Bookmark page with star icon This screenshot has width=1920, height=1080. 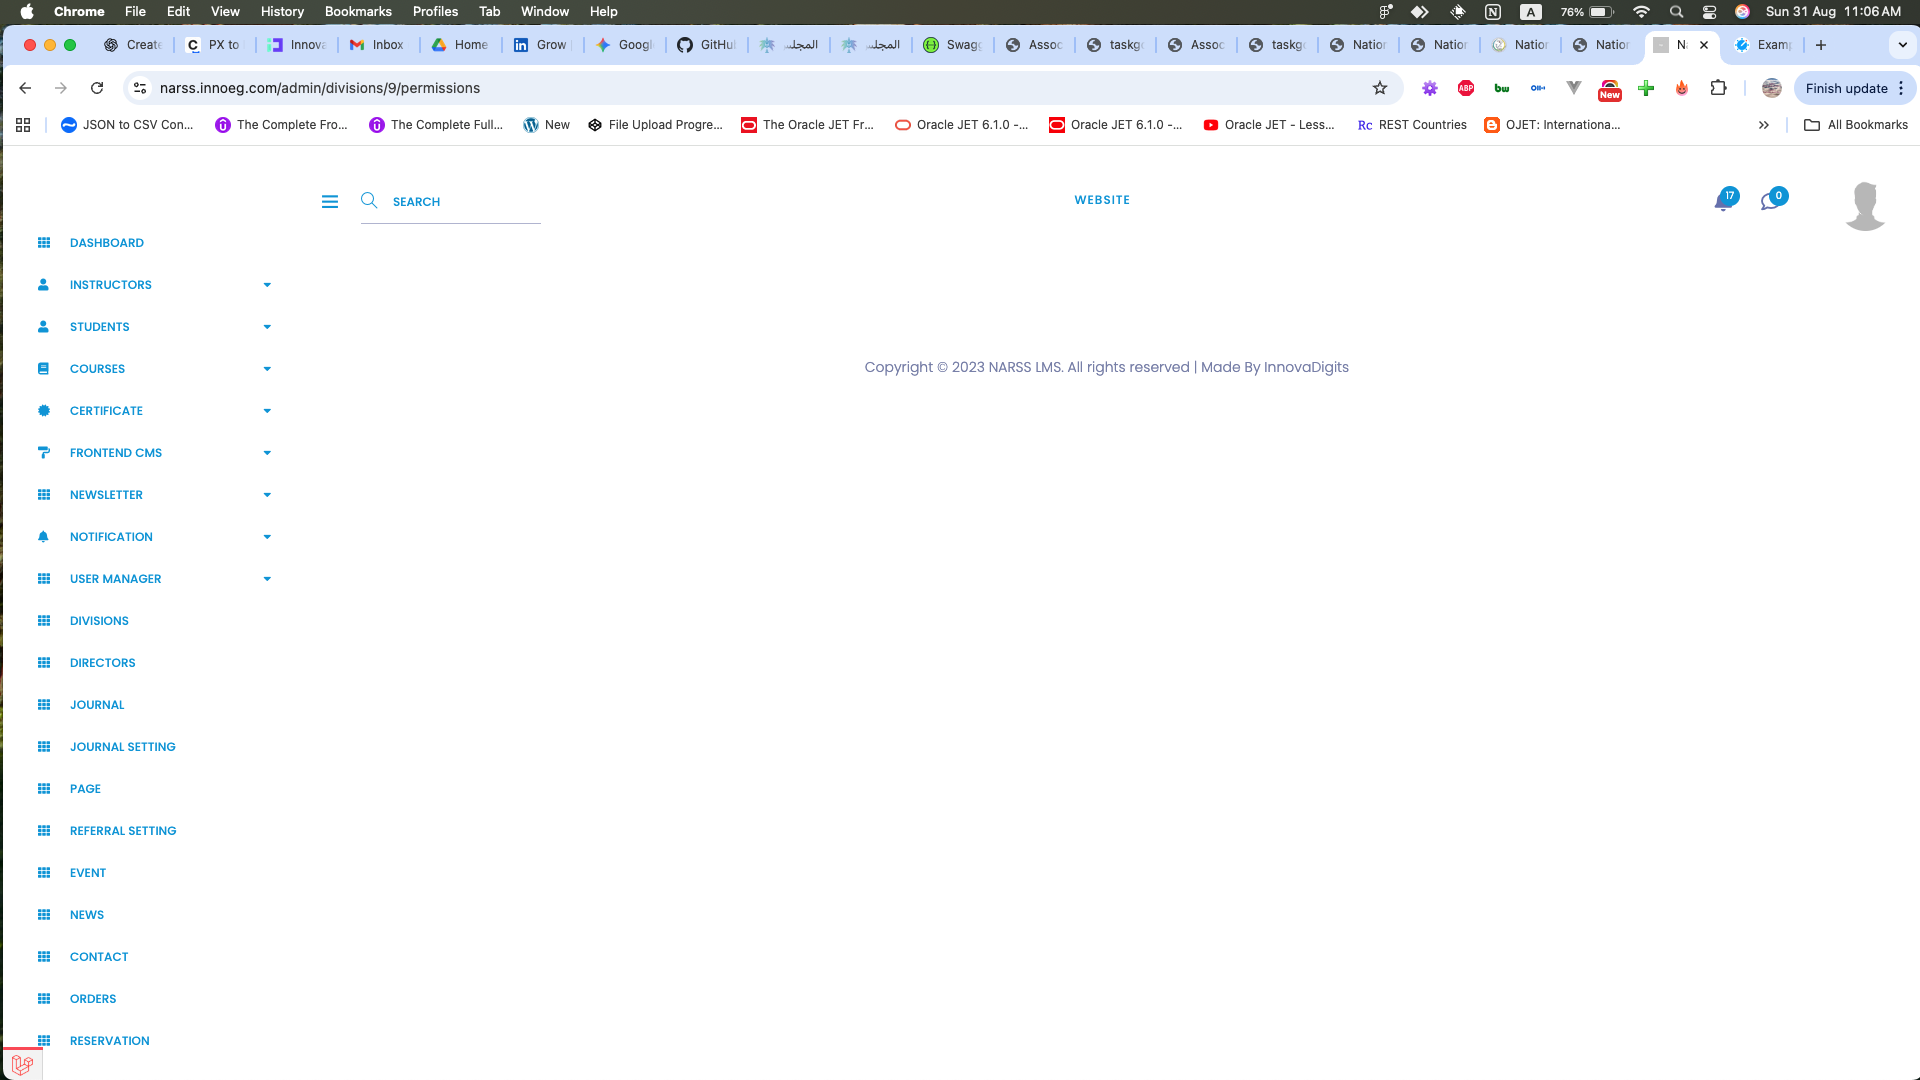point(1380,88)
